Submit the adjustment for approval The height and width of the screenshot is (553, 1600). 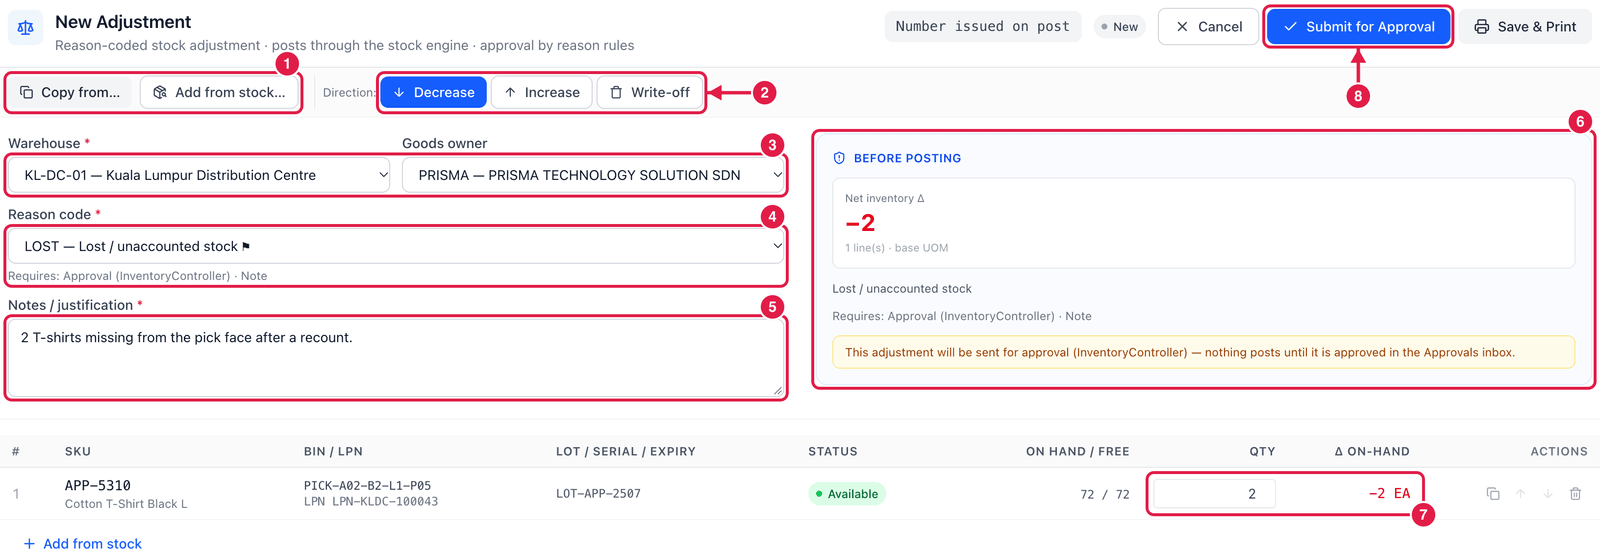[x=1359, y=27]
